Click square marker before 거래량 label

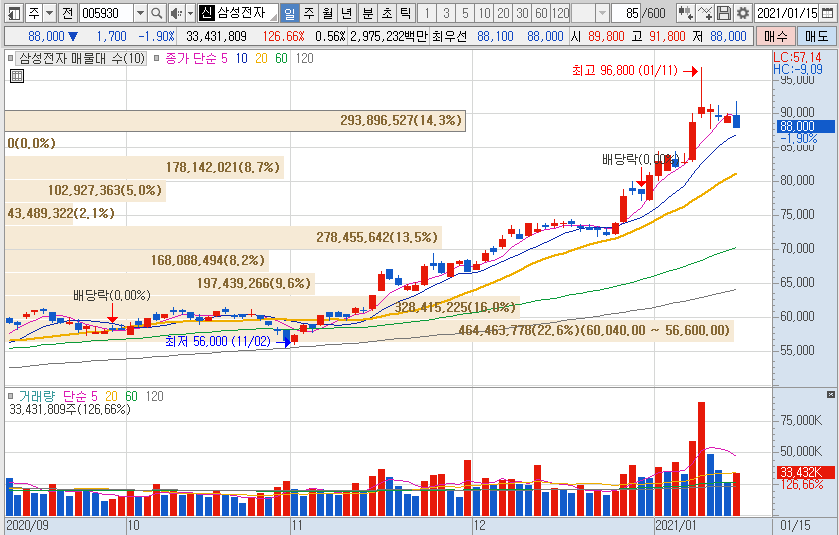pyautogui.click(x=10, y=396)
